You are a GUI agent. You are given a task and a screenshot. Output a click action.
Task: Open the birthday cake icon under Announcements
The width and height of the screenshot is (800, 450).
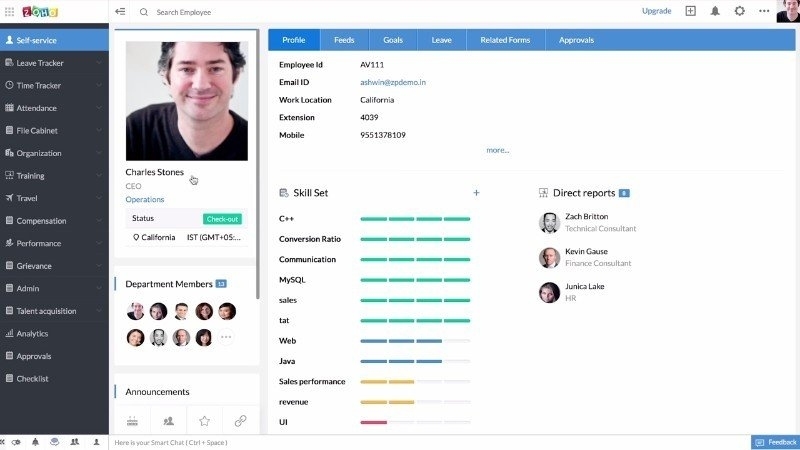132,421
